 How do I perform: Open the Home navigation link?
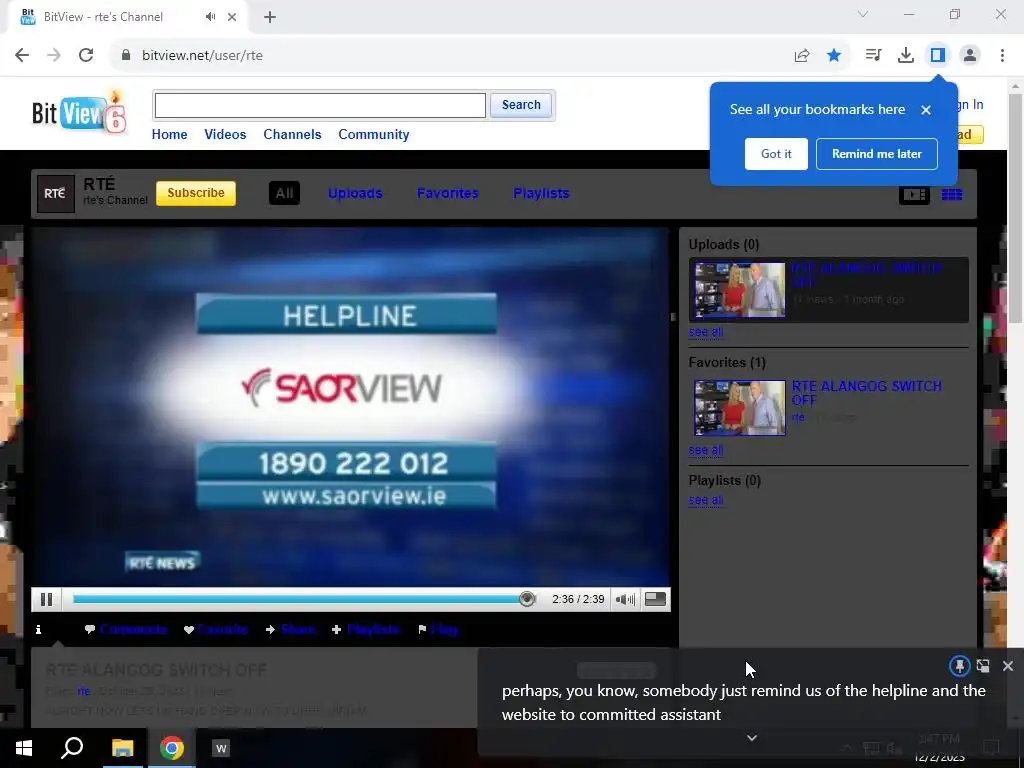tap(170, 135)
